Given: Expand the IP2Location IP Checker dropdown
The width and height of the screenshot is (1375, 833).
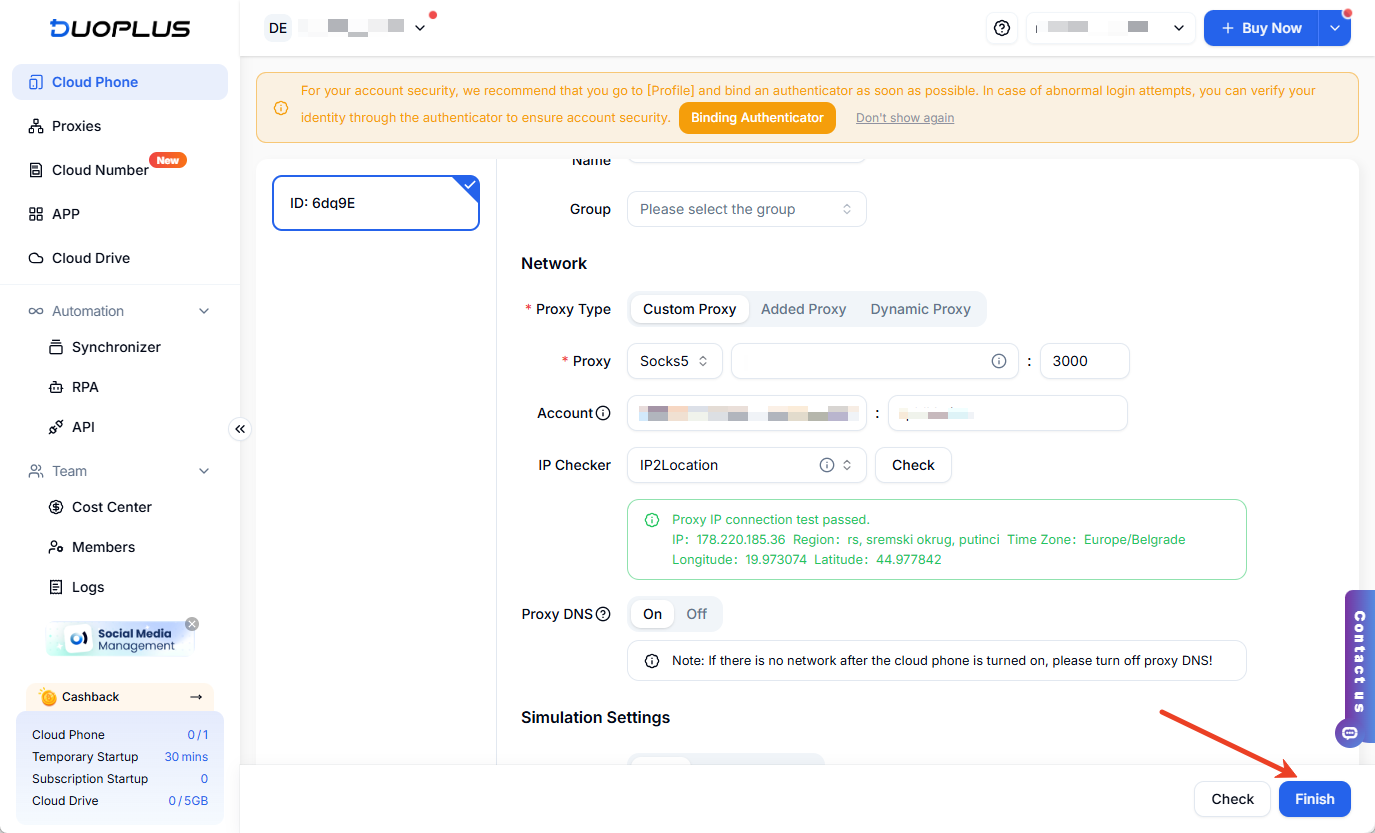Looking at the screenshot, I should point(847,465).
